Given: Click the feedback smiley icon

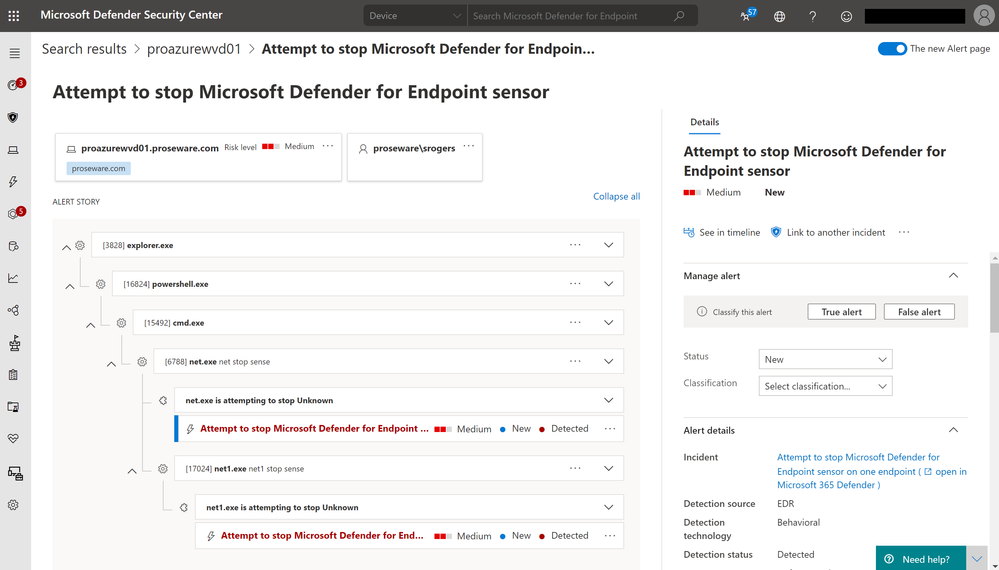Looking at the screenshot, I should click(846, 17).
